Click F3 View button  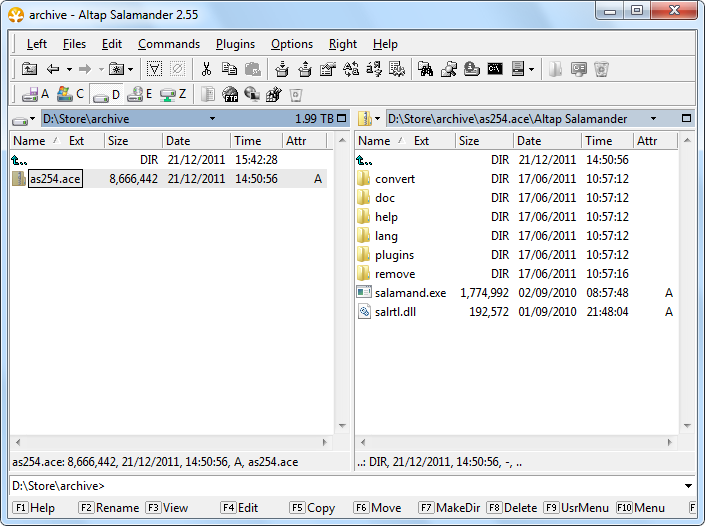[167, 508]
